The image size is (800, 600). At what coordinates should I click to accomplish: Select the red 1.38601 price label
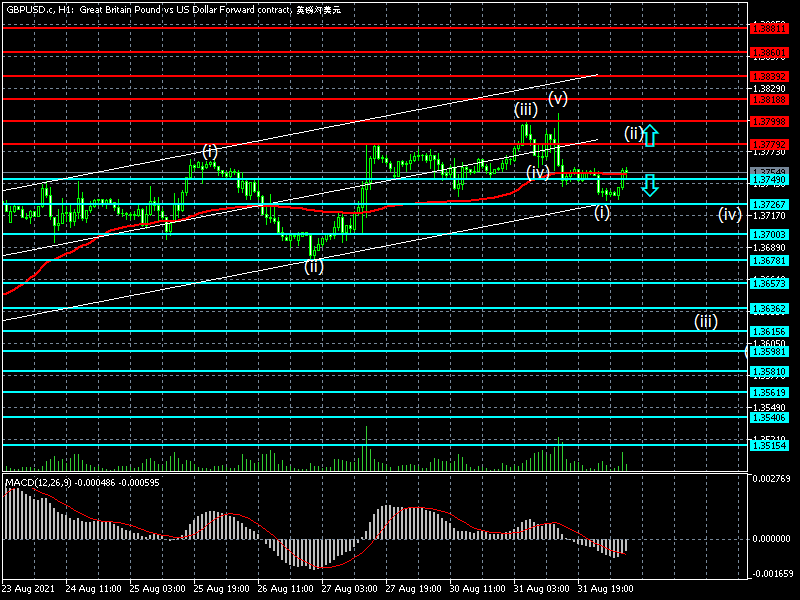click(x=769, y=53)
